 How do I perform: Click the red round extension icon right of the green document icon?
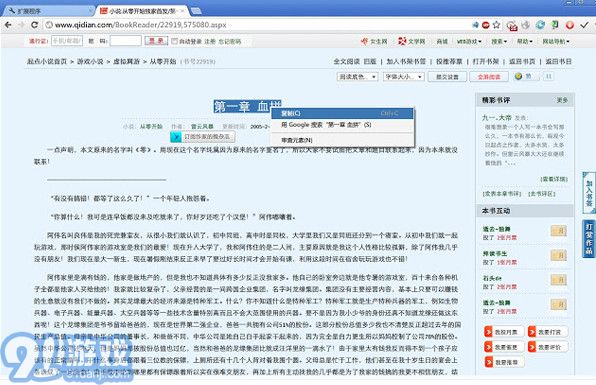[569, 25]
